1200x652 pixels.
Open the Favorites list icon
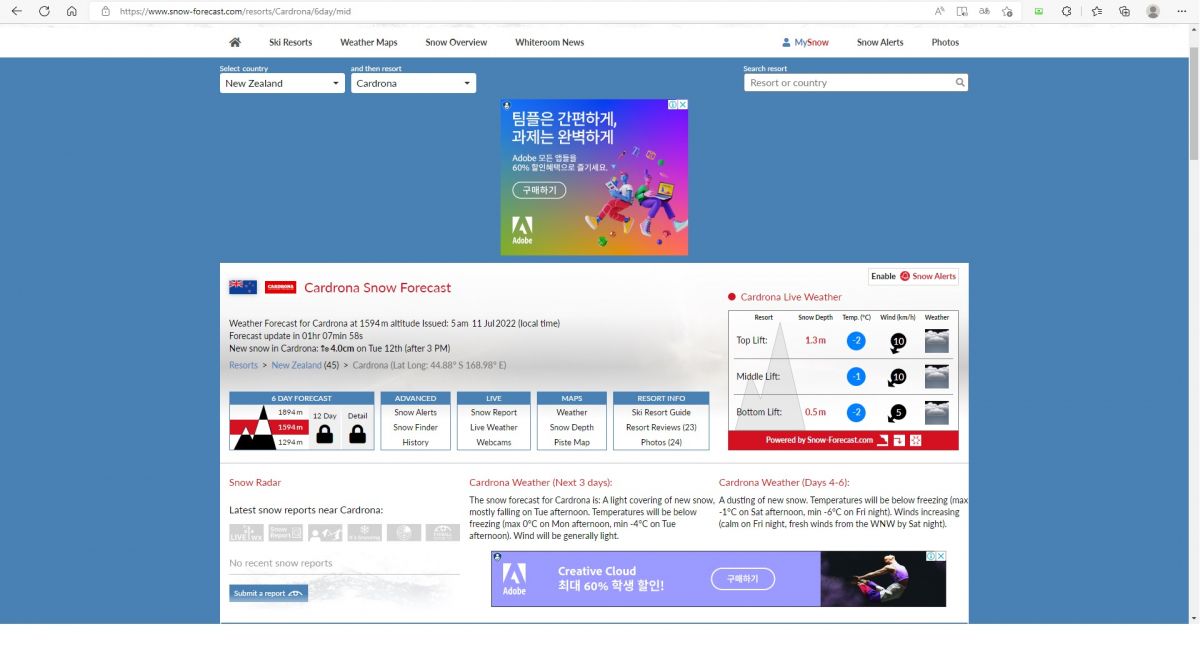click(x=1097, y=11)
